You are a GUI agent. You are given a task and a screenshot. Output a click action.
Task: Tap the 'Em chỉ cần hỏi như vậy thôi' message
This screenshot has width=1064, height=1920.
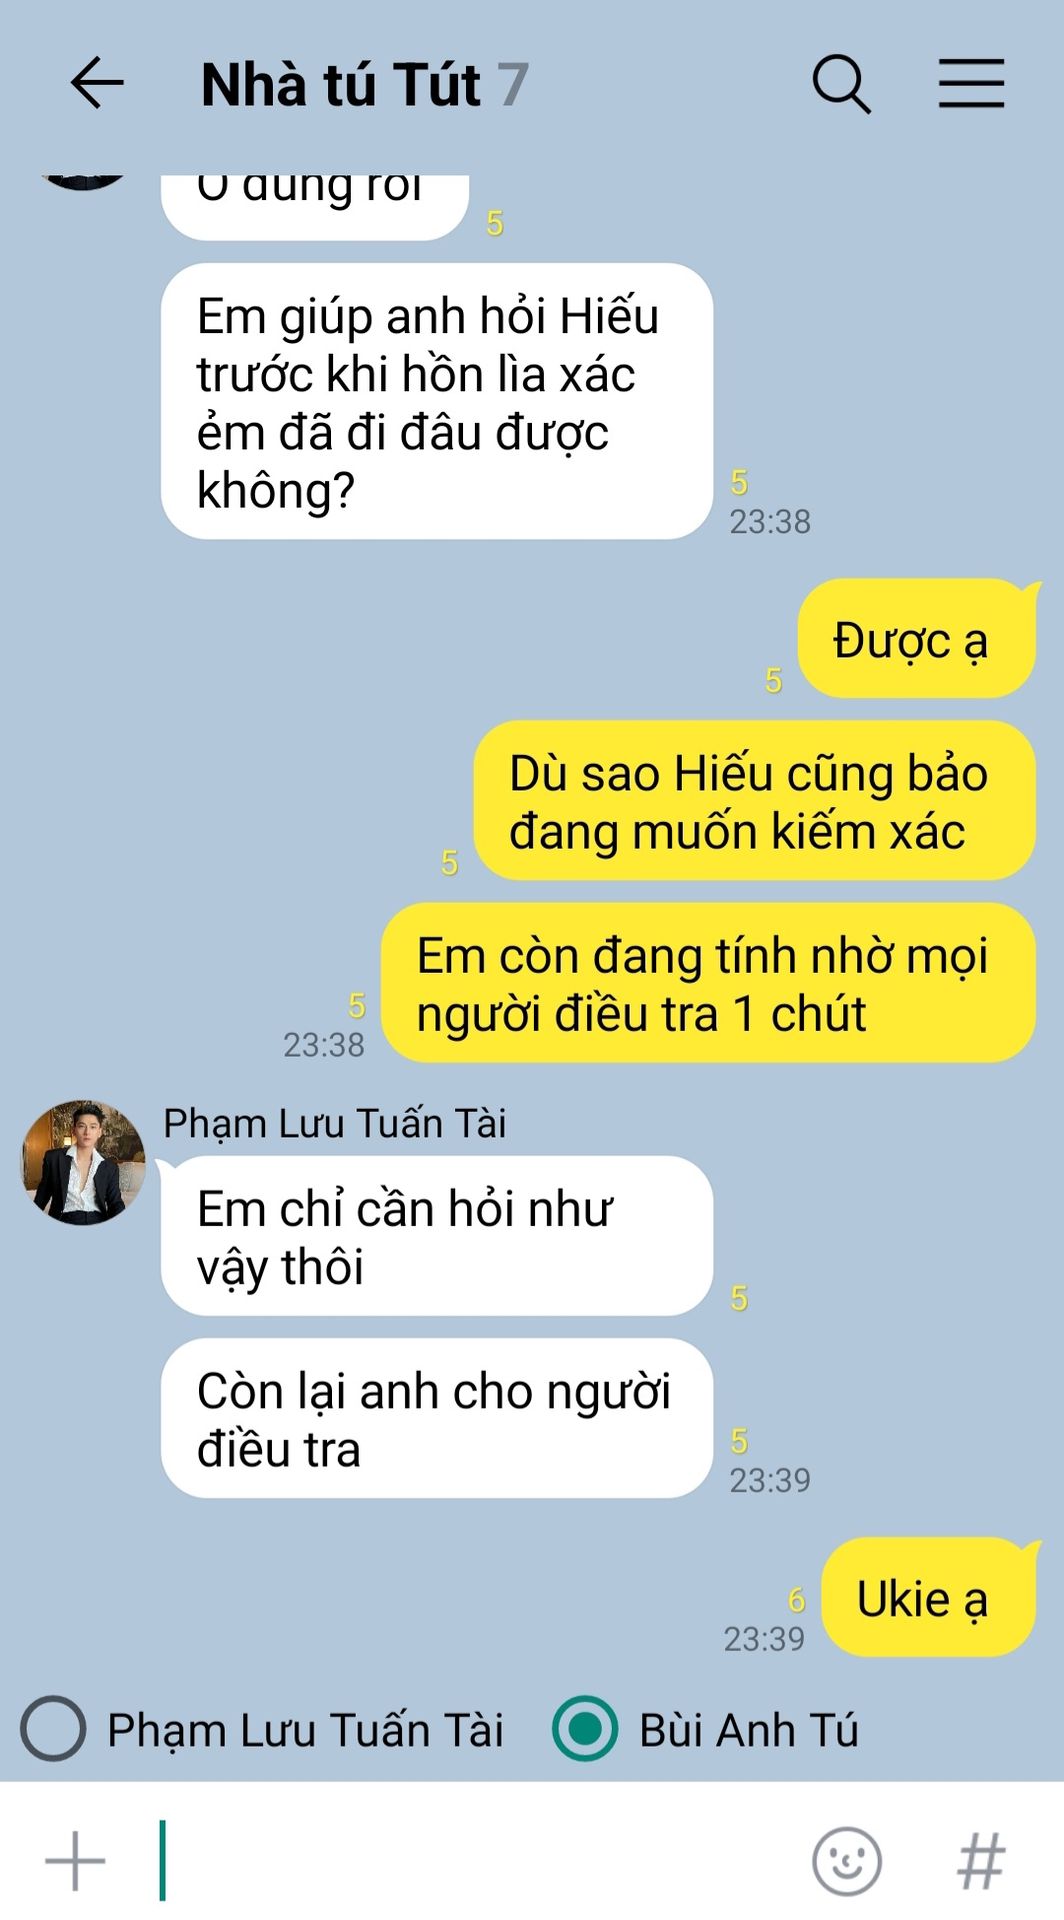pos(437,1236)
